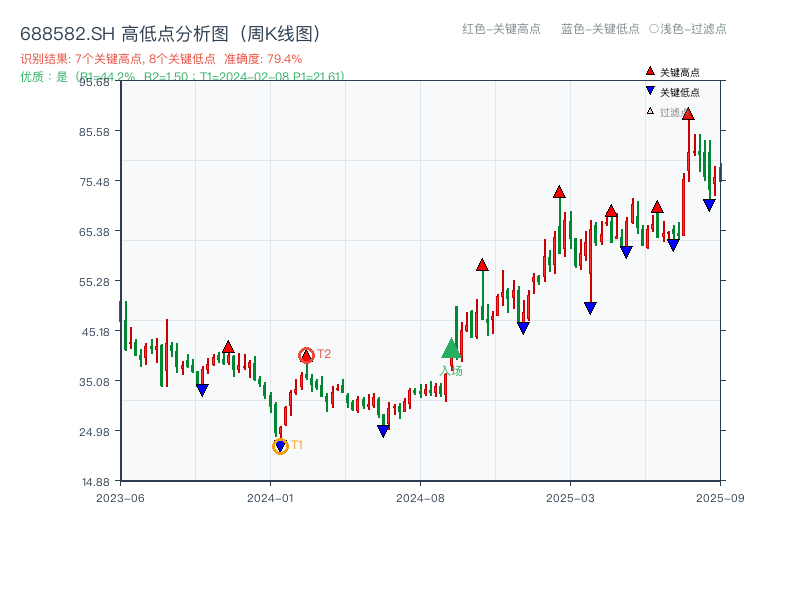
Task: Click the 蓝色-关键低点 header legend text
Action: [600, 29]
